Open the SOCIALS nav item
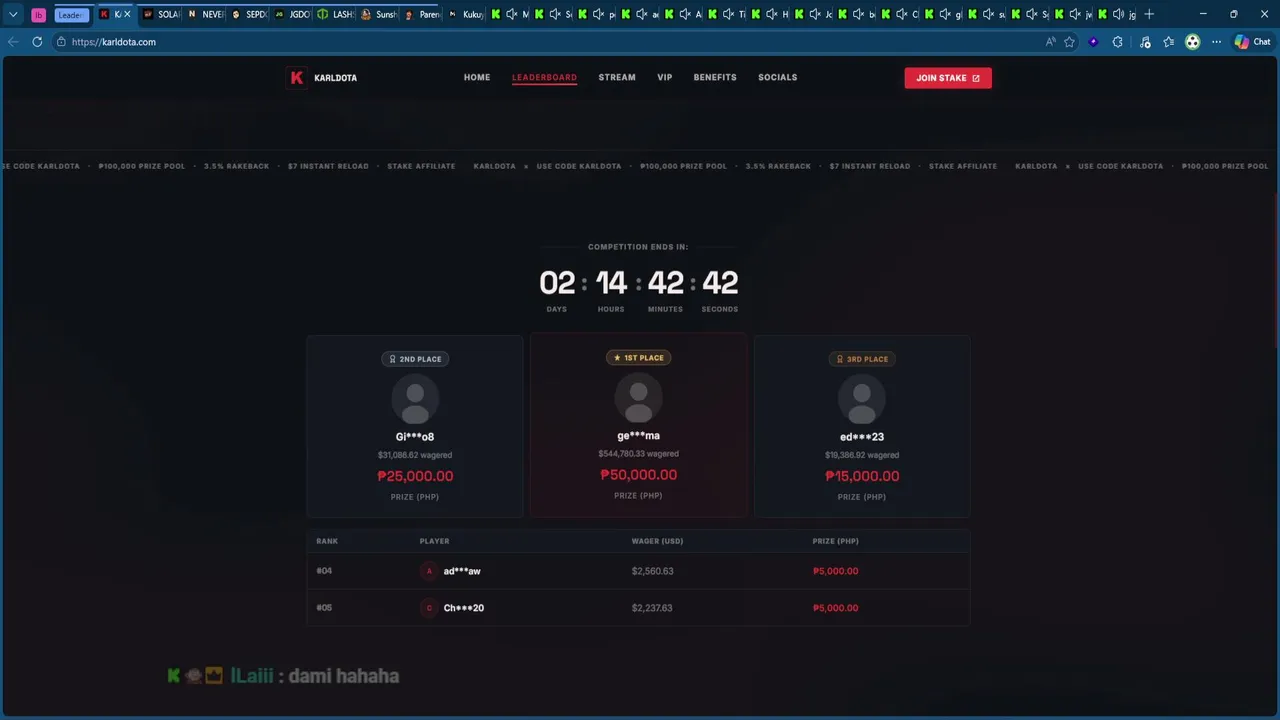Screen dimensions: 1280x720 (778, 77)
